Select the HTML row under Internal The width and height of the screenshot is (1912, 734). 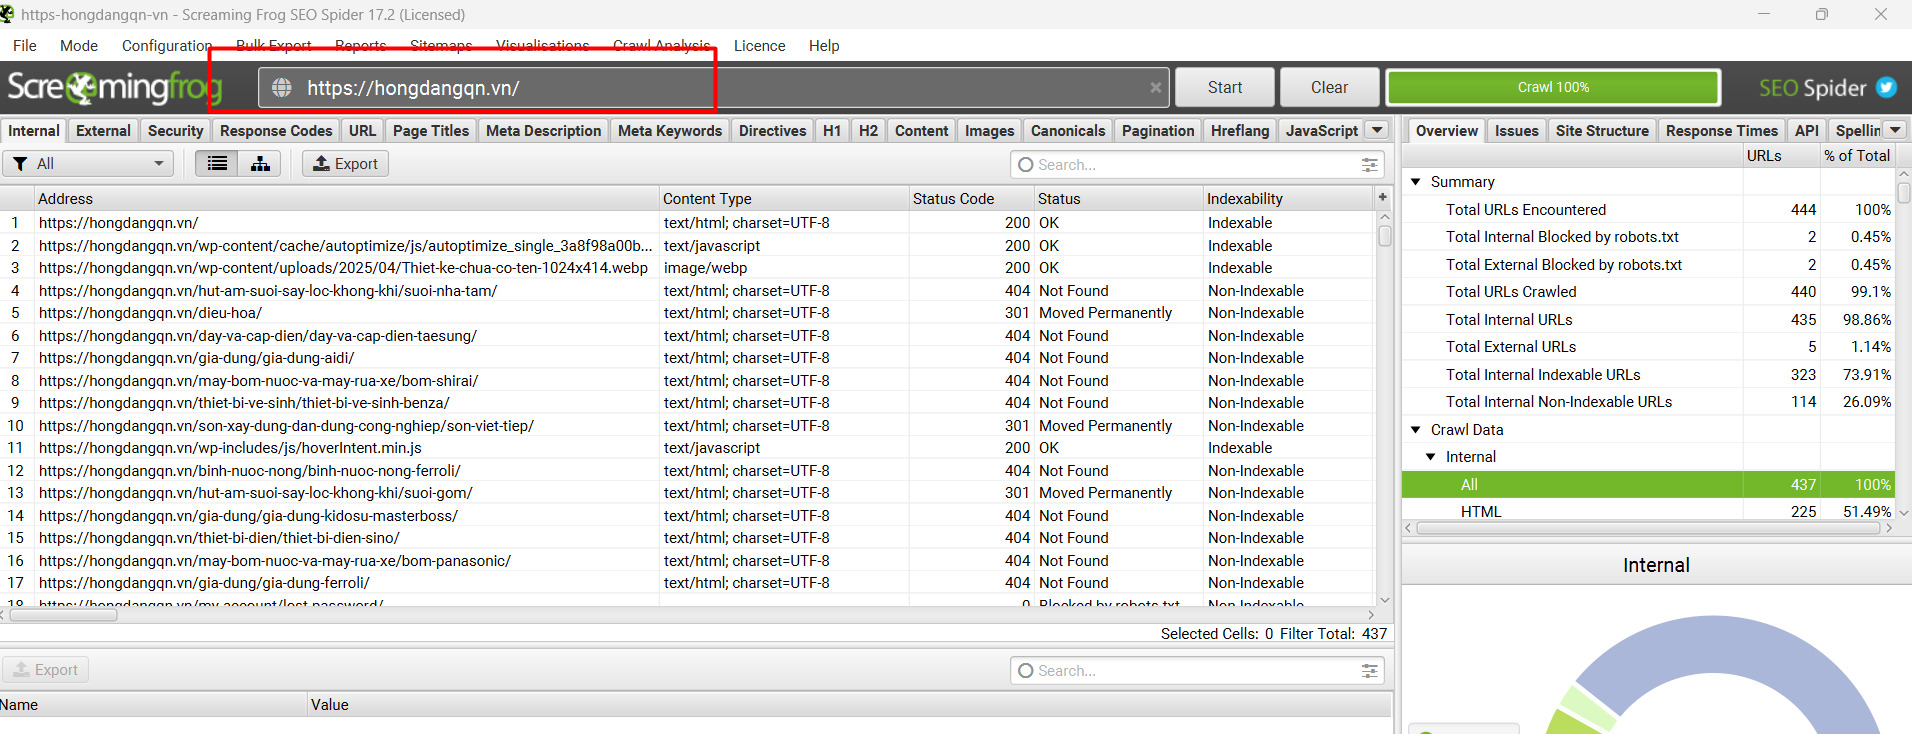point(1648,511)
